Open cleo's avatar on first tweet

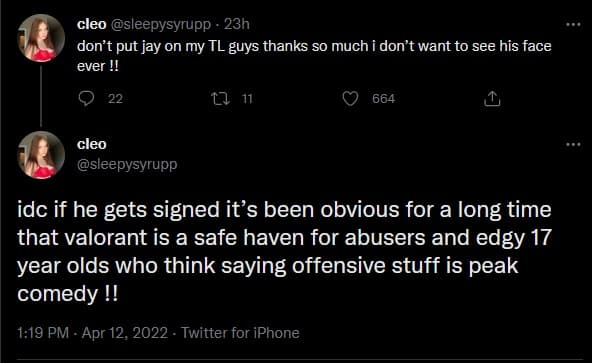(x=41, y=38)
